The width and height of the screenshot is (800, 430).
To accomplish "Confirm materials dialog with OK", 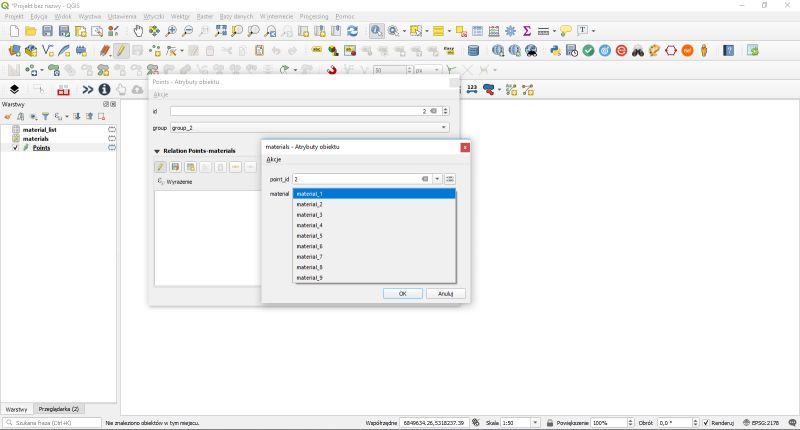I will tap(403, 293).
